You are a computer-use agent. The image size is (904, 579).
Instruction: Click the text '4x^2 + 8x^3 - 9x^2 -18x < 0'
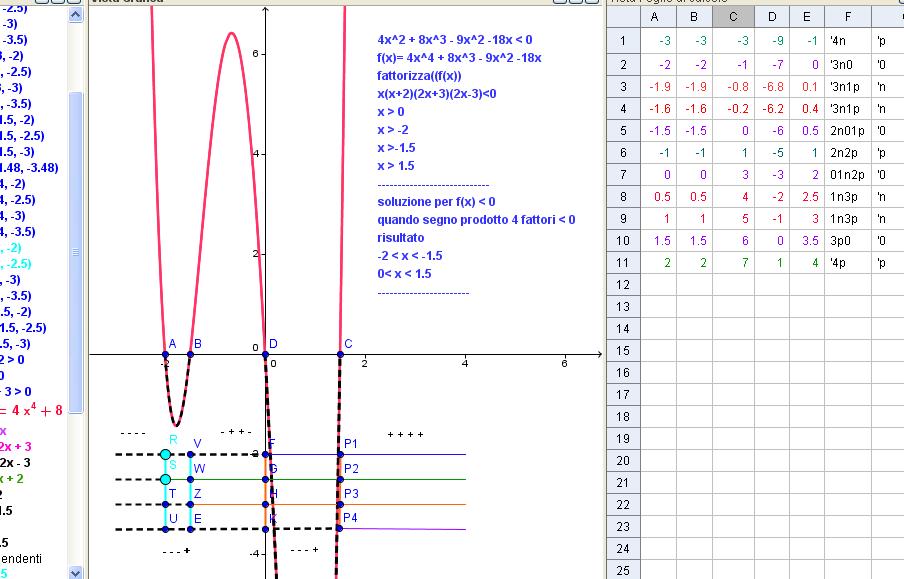455,40
